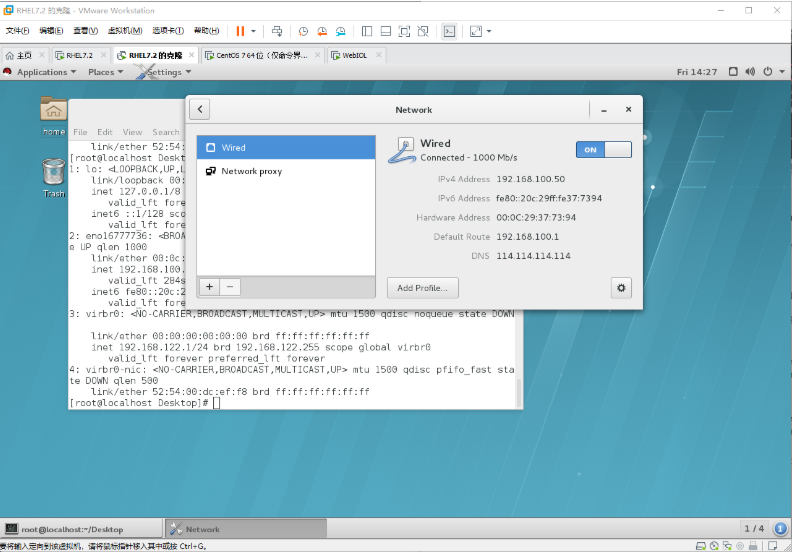Viewport: 796px width, 559px height.
Task: Click the unity mode toolbar icon
Action: pyautogui.click(x=423, y=31)
